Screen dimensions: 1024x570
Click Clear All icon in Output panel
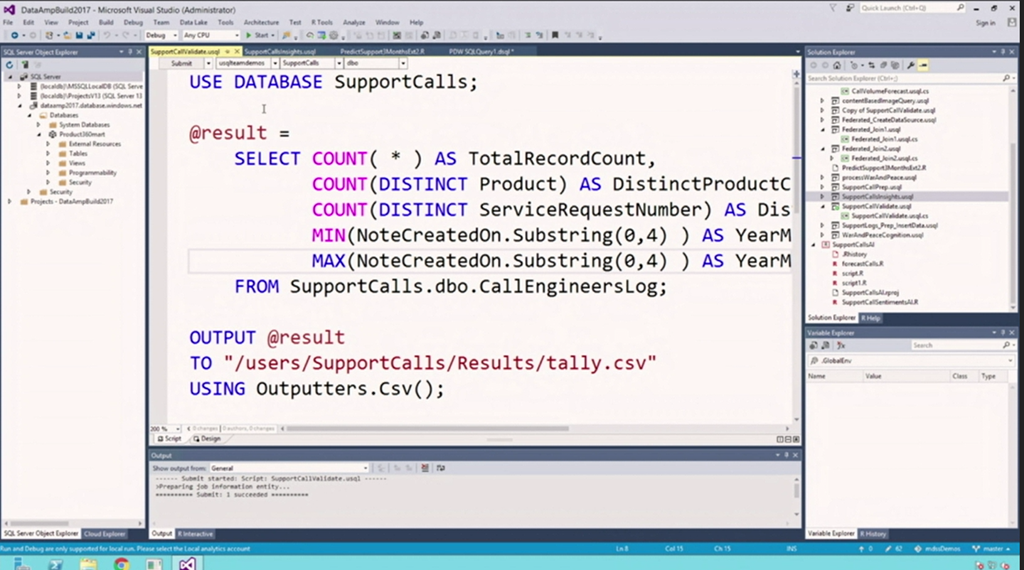[425, 468]
